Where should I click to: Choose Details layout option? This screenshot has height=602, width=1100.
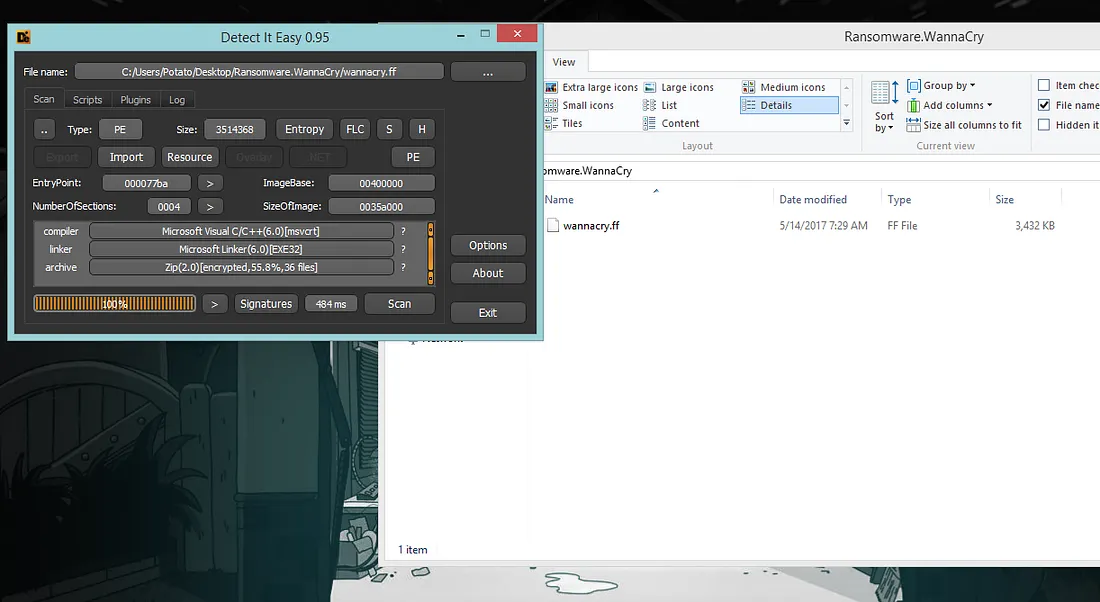789,105
